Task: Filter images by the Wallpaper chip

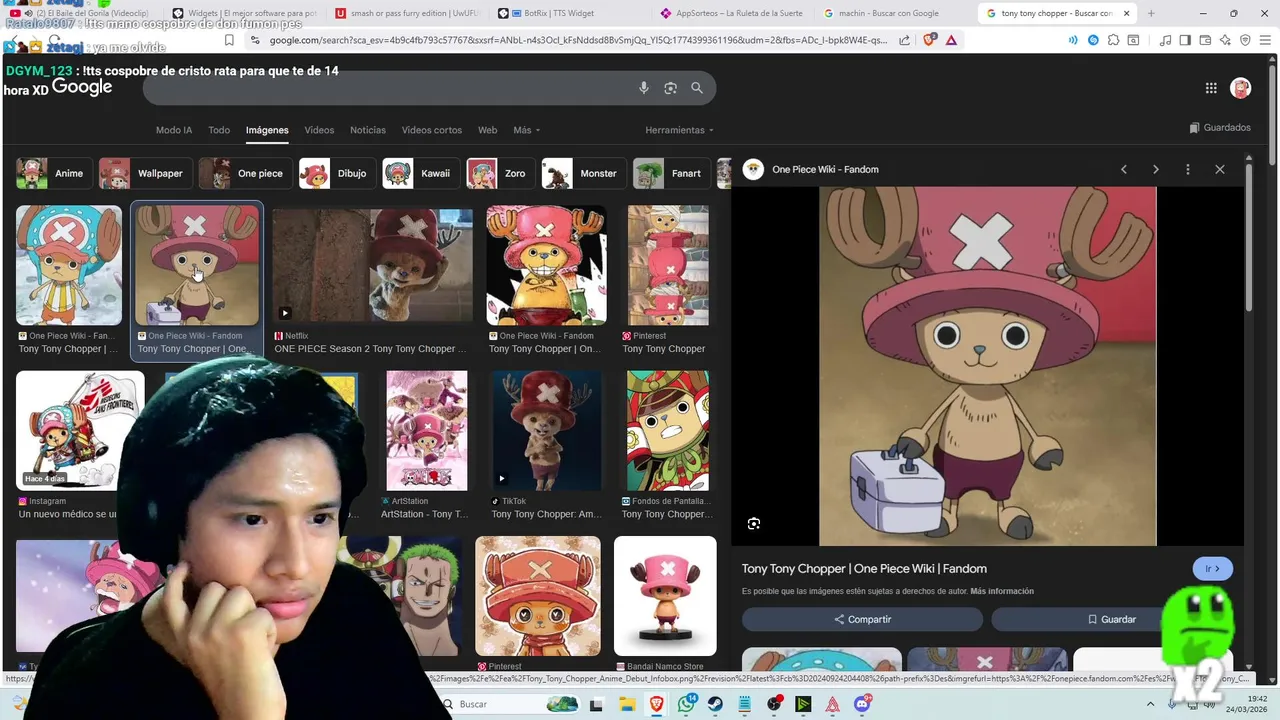Action: [145, 173]
